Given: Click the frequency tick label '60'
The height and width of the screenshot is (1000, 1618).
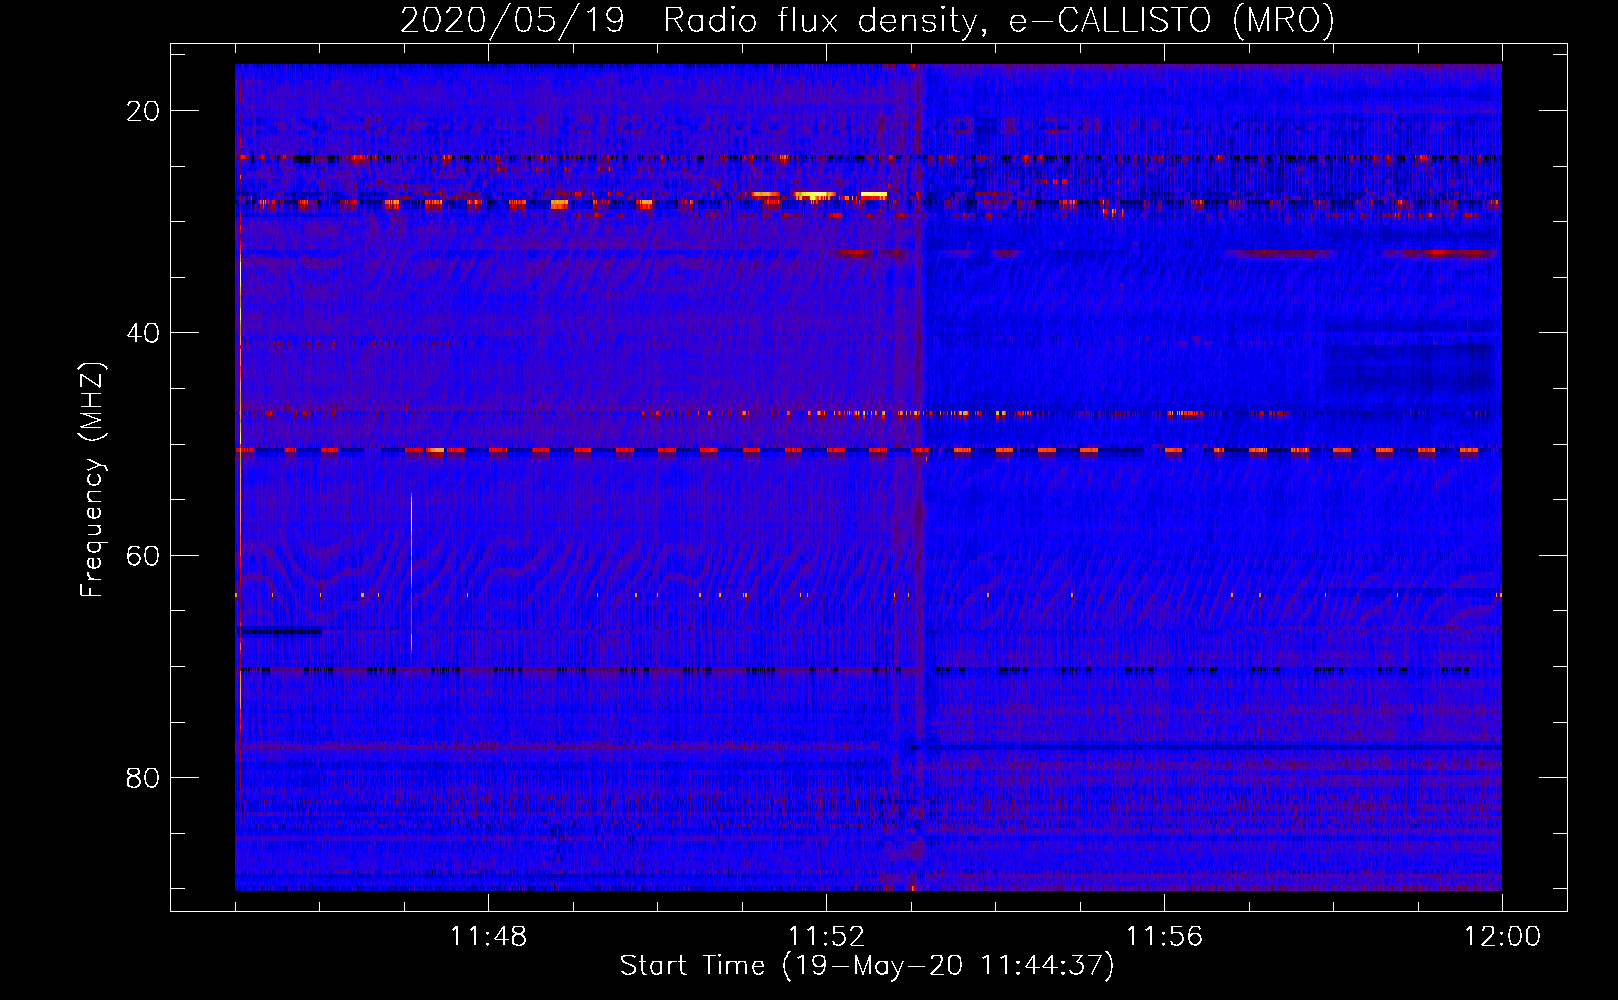Looking at the screenshot, I should click(143, 555).
